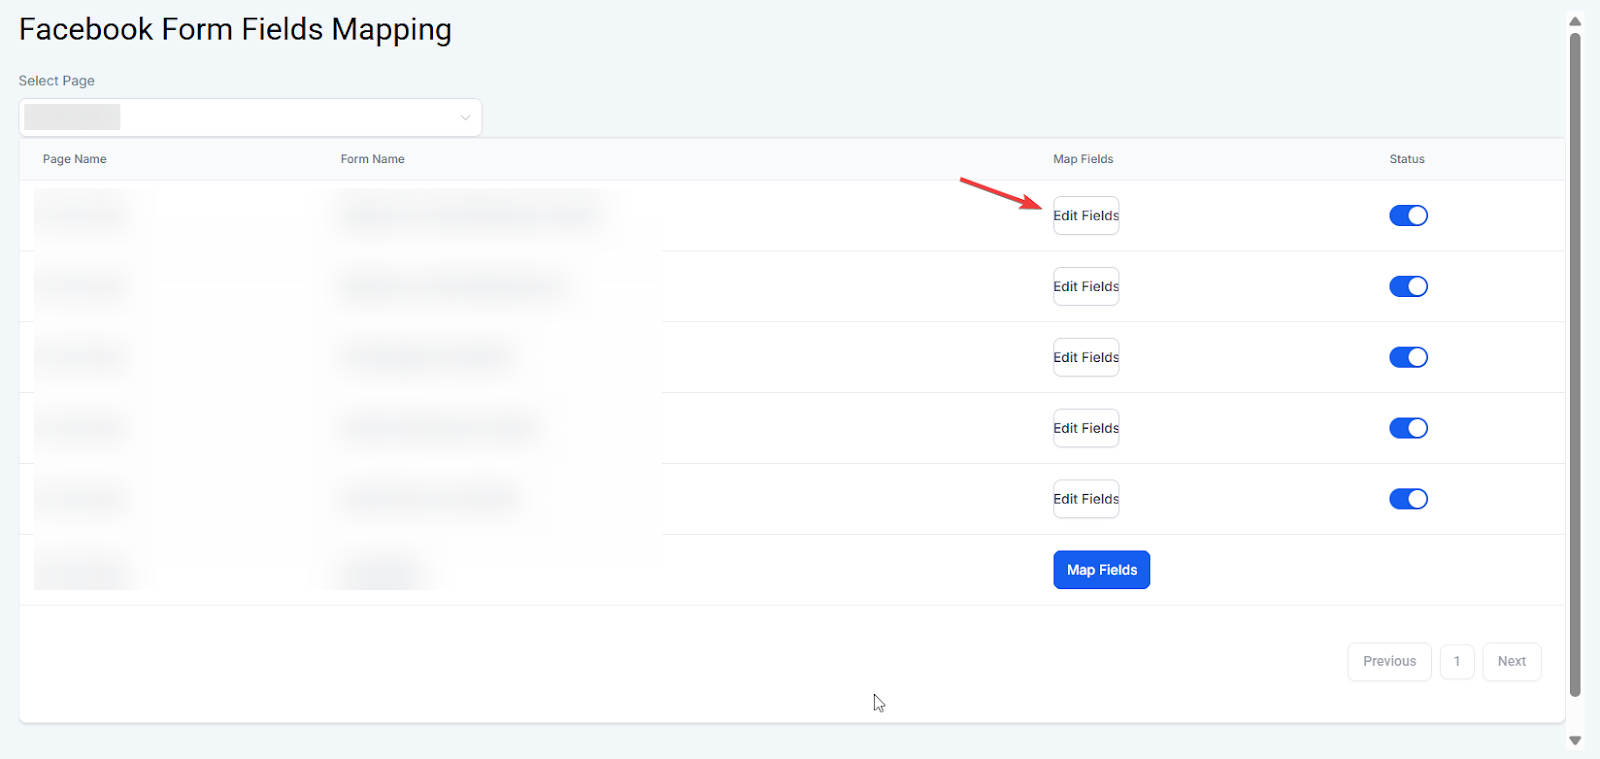Turn off the second row status switch

(x=1408, y=287)
